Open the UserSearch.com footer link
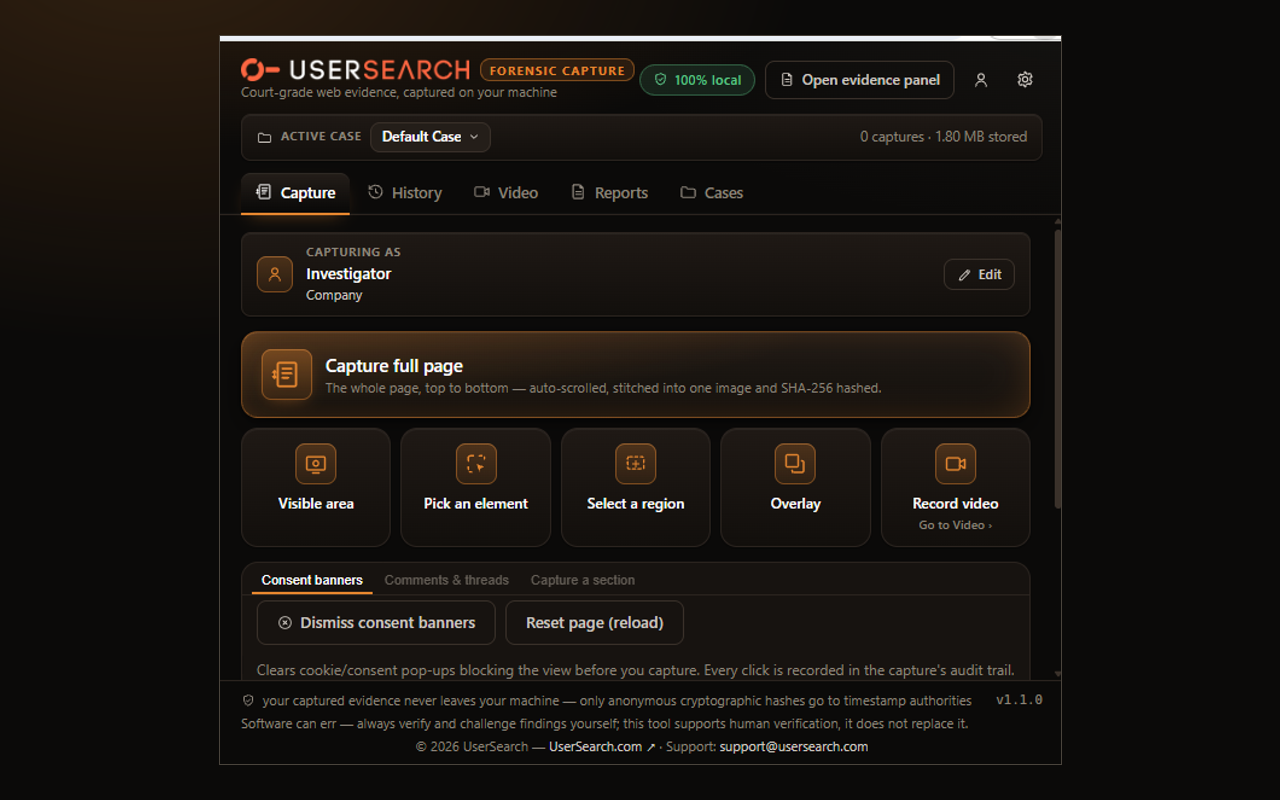1280x800 pixels. tap(602, 747)
